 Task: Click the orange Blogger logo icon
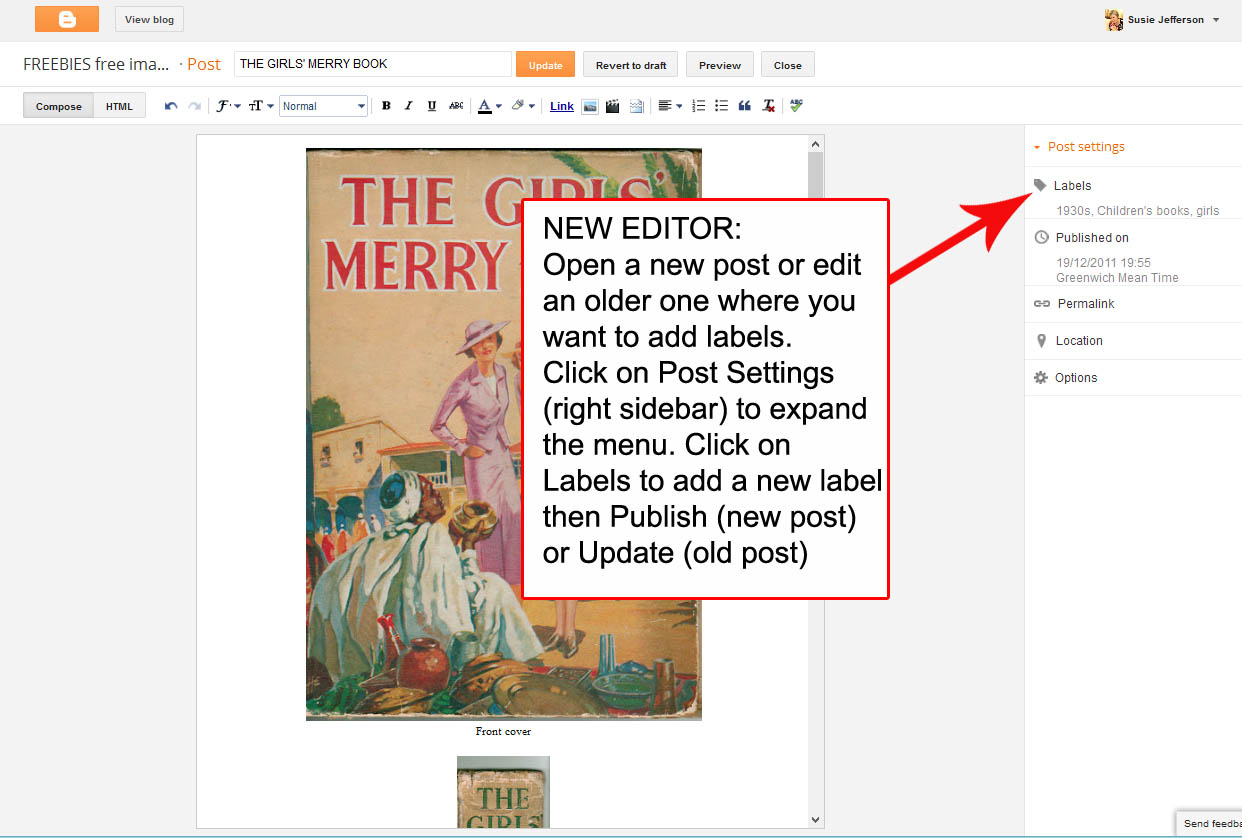[x=67, y=19]
